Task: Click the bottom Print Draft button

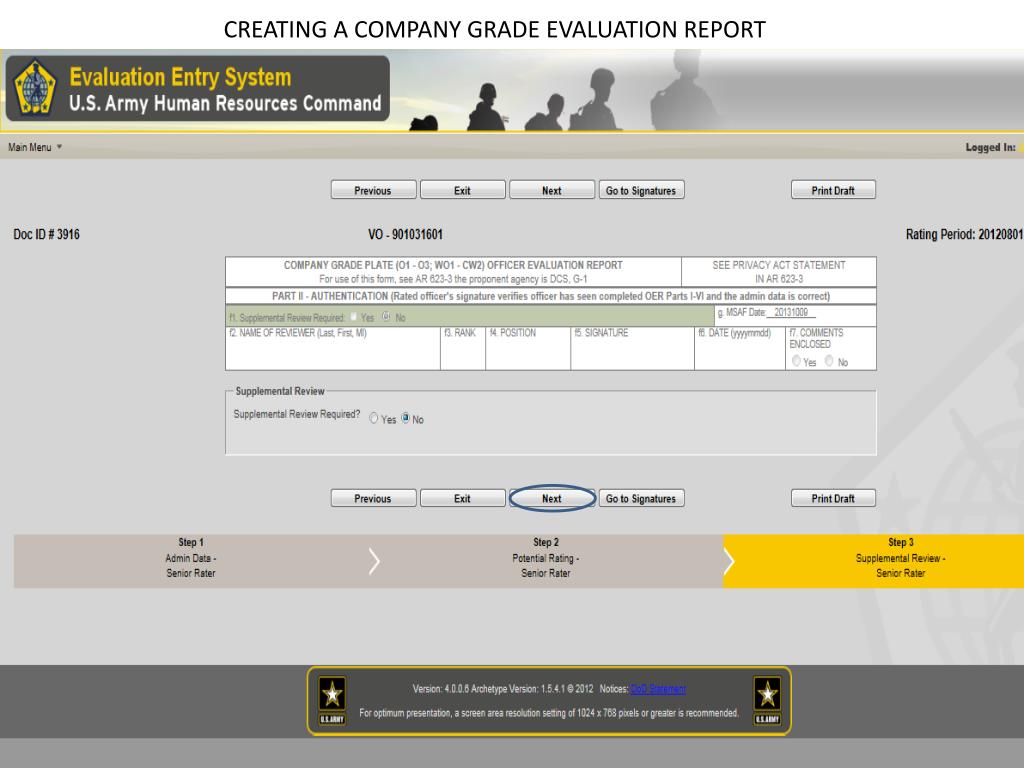Action: tap(833, 498)
